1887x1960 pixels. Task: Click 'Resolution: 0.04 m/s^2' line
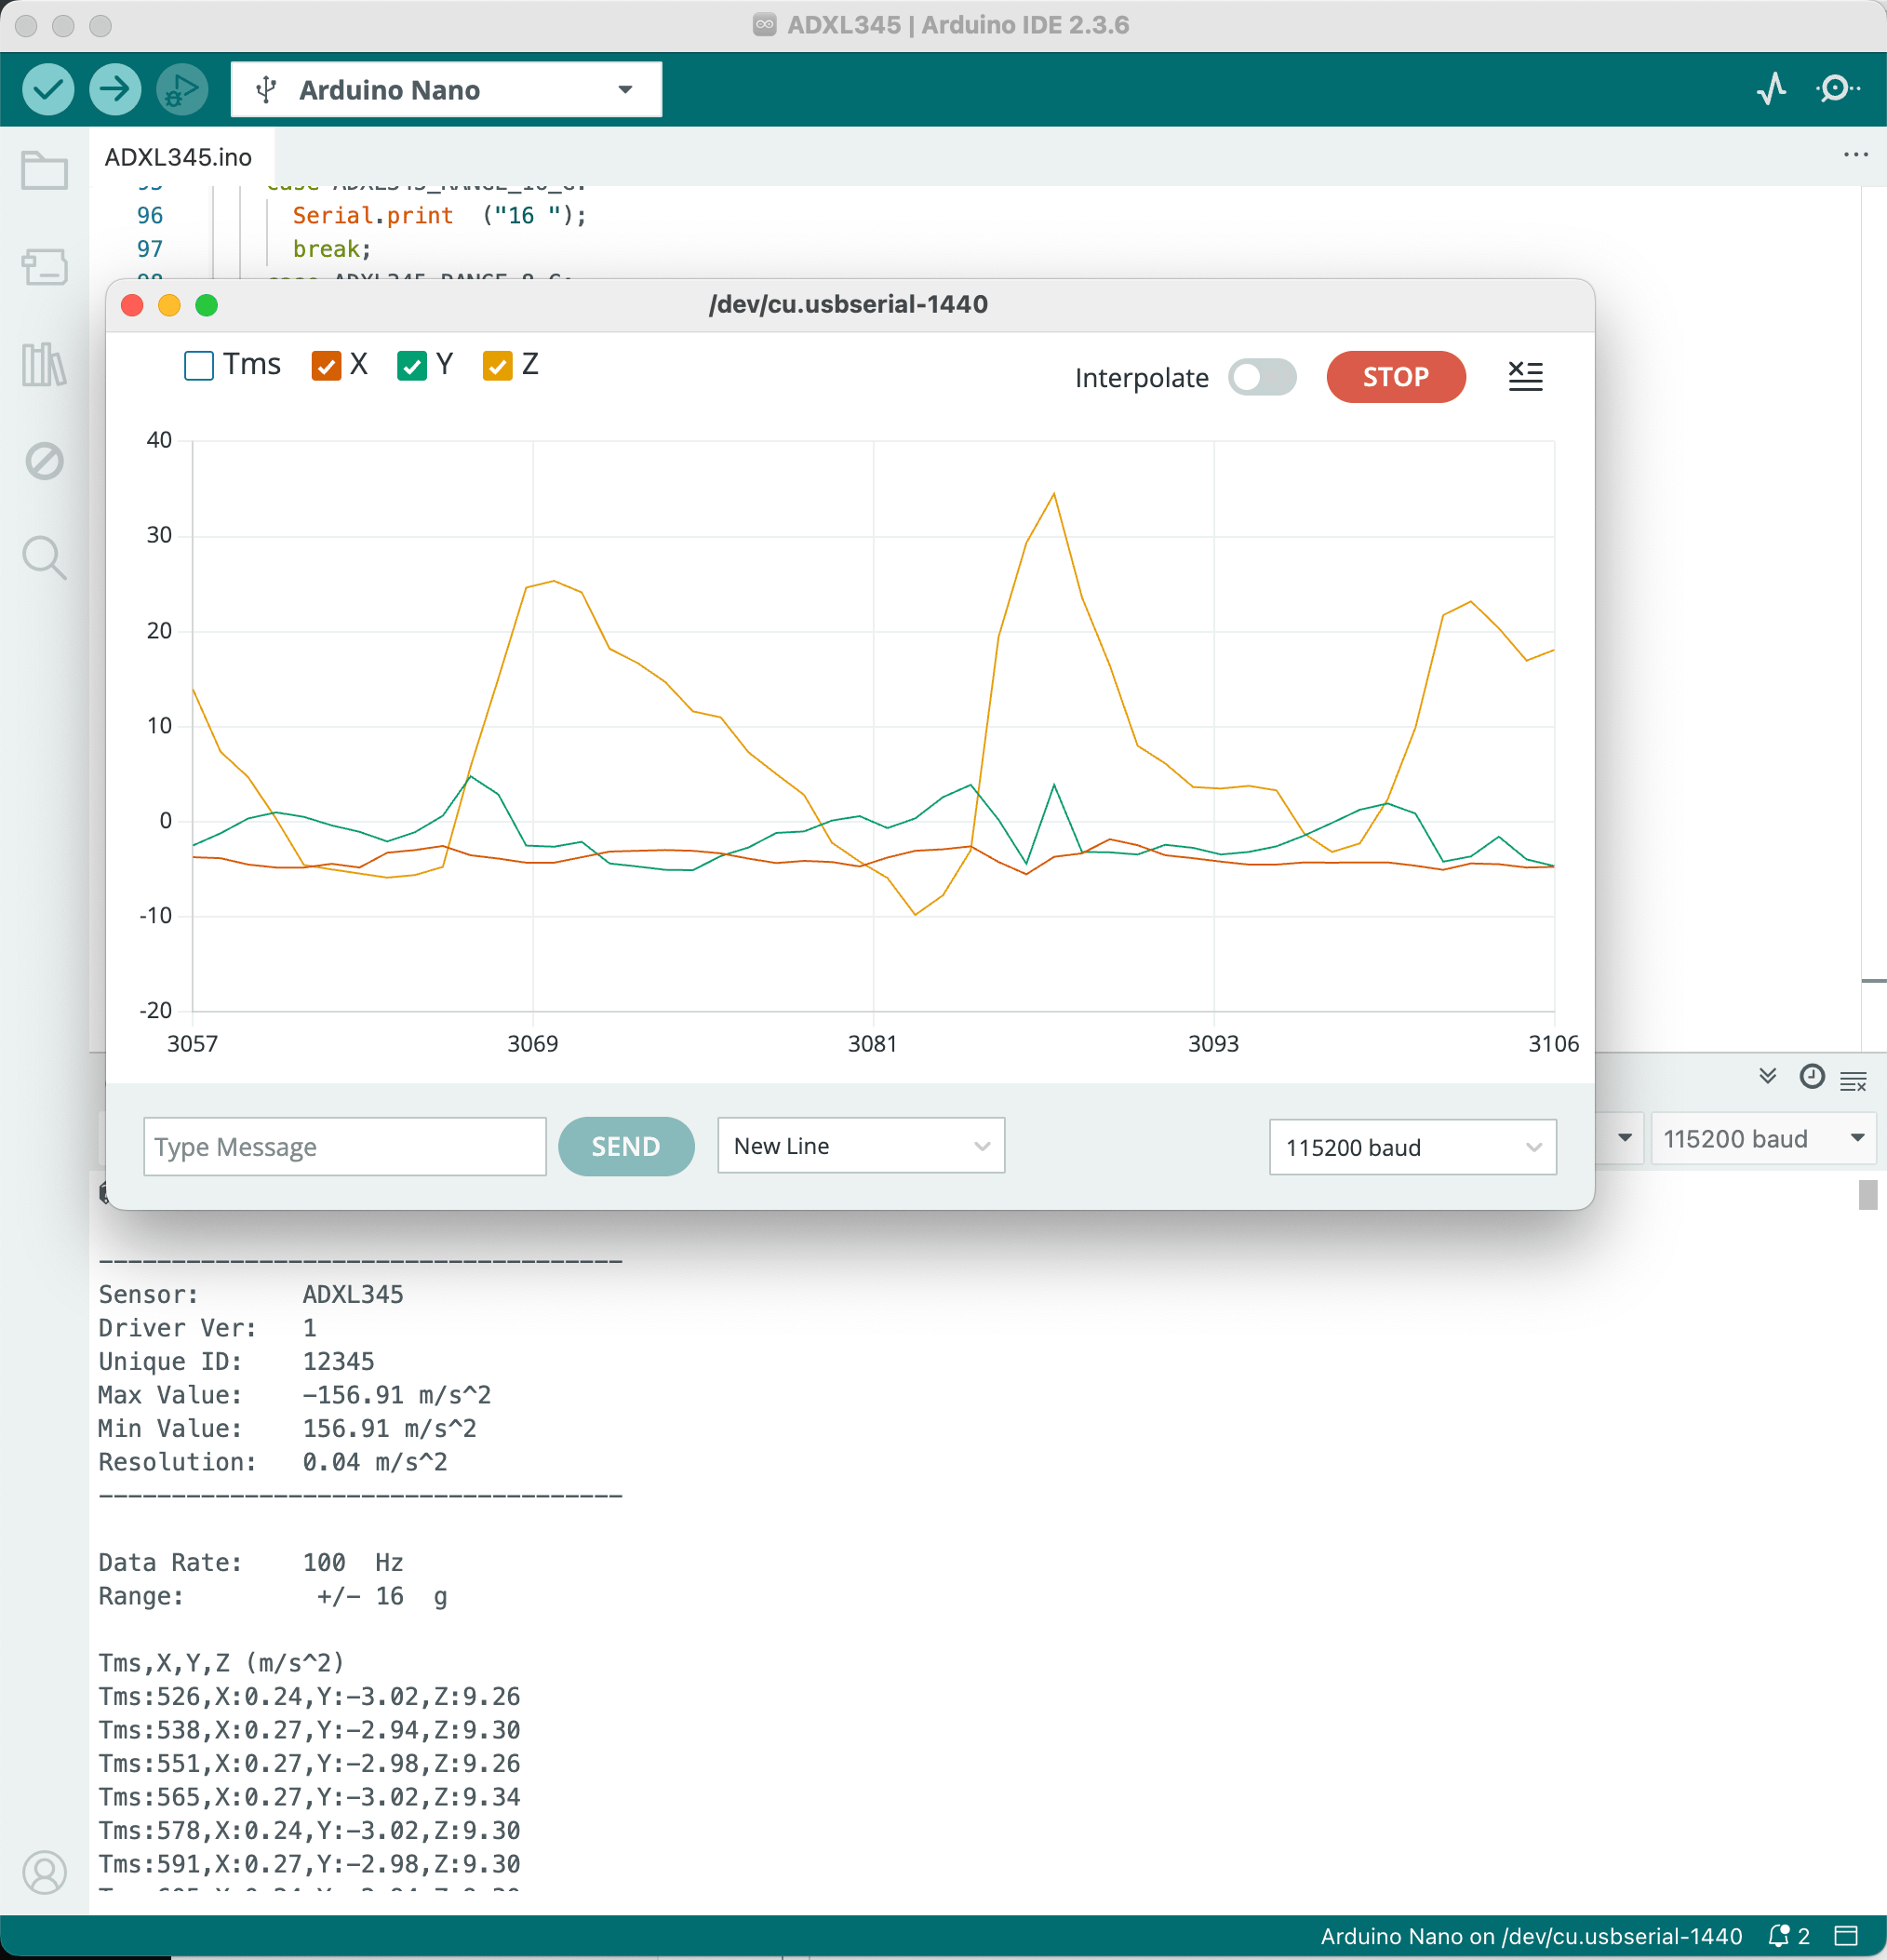(273, 1462)
